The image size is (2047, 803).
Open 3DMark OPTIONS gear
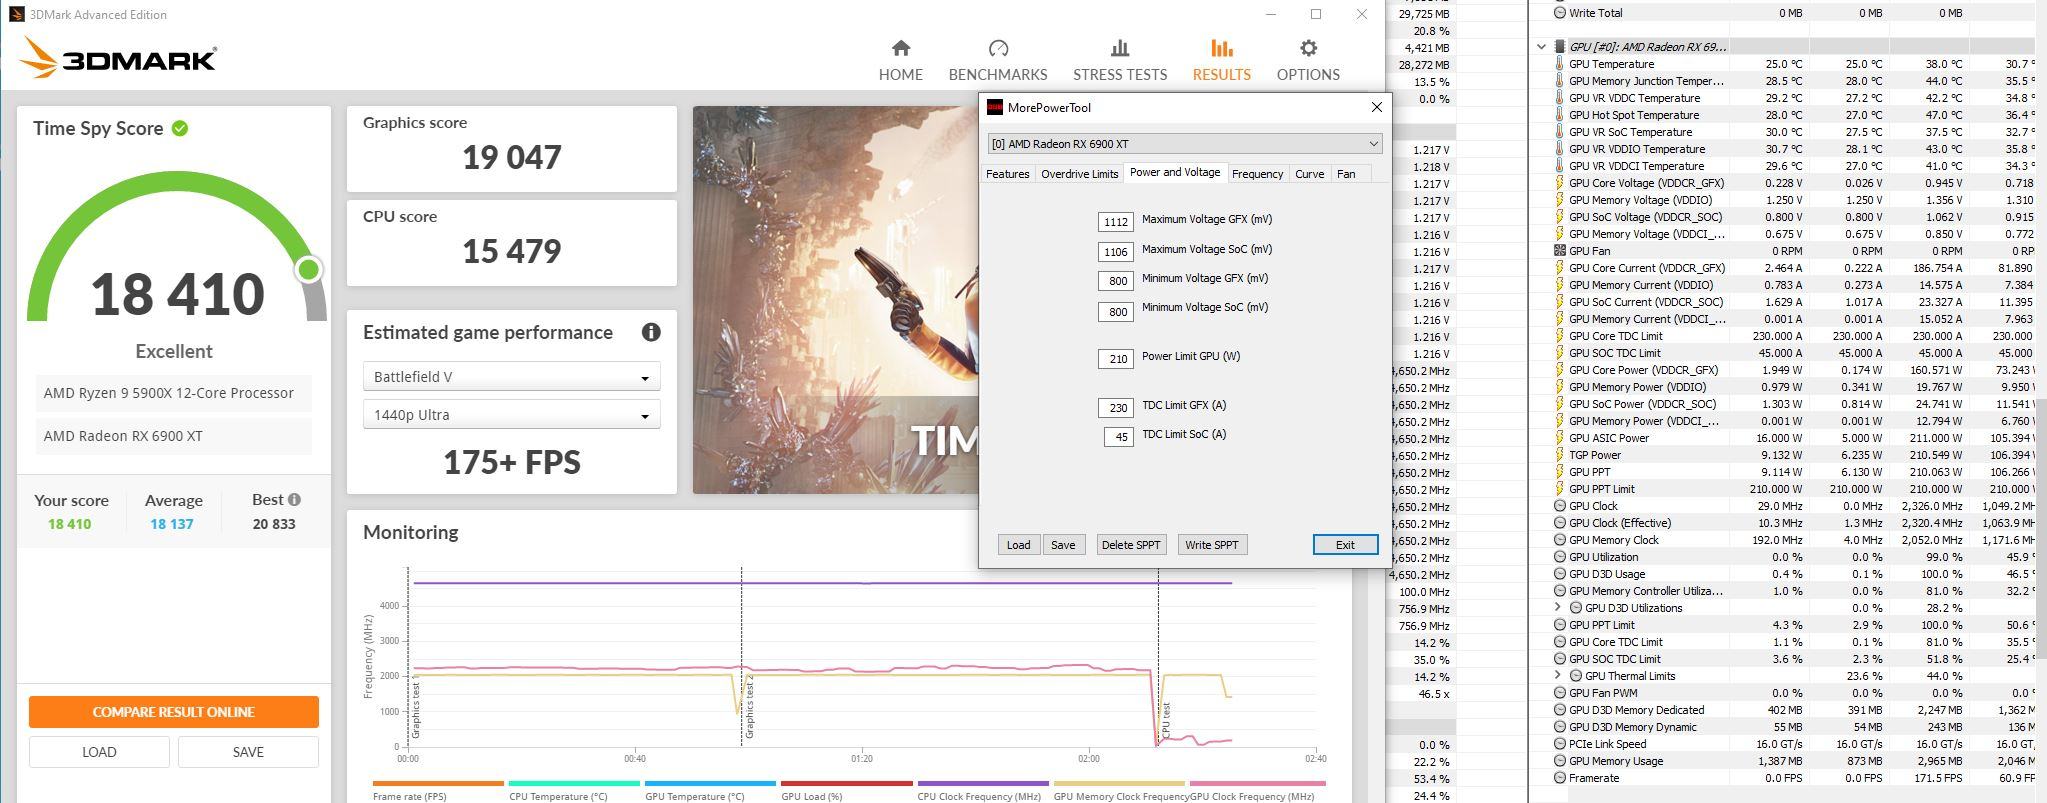pyautogui.click(x=1308, y=61)
